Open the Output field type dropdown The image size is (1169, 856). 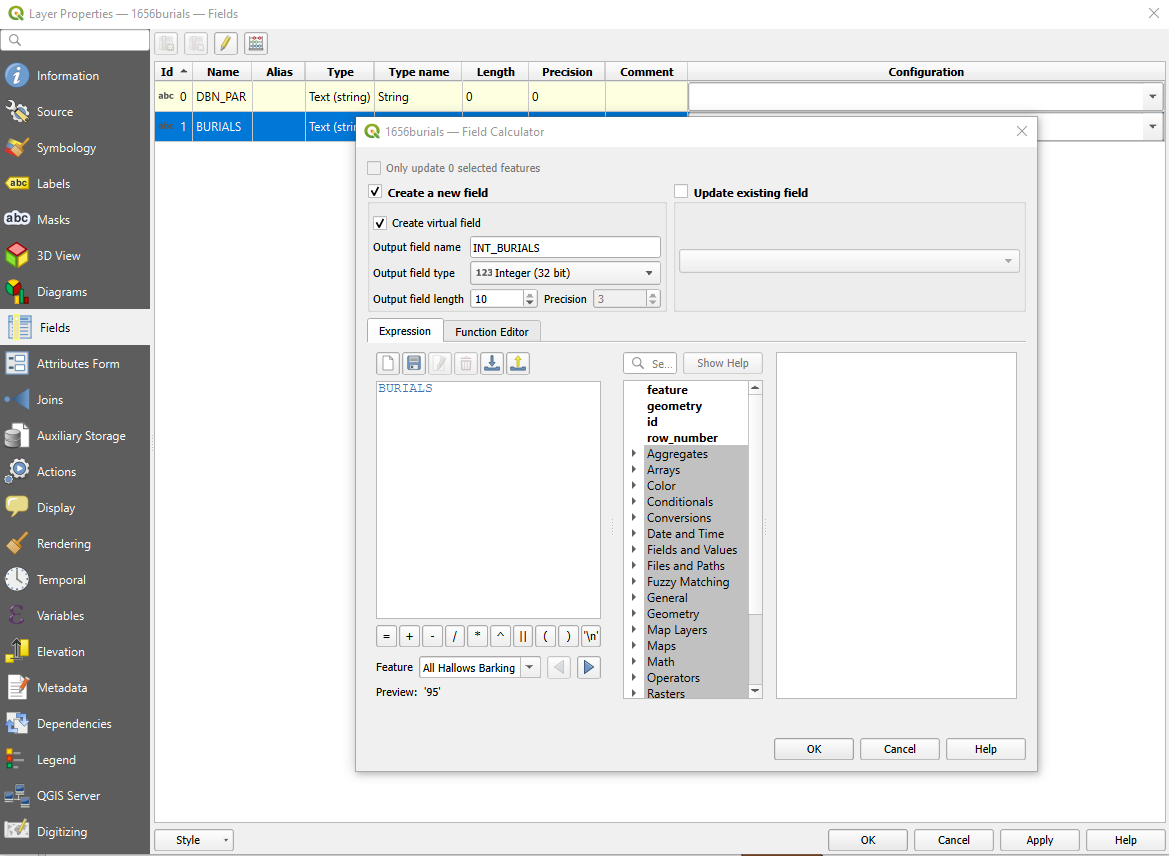pyautogui.click(x=564, y=272)
